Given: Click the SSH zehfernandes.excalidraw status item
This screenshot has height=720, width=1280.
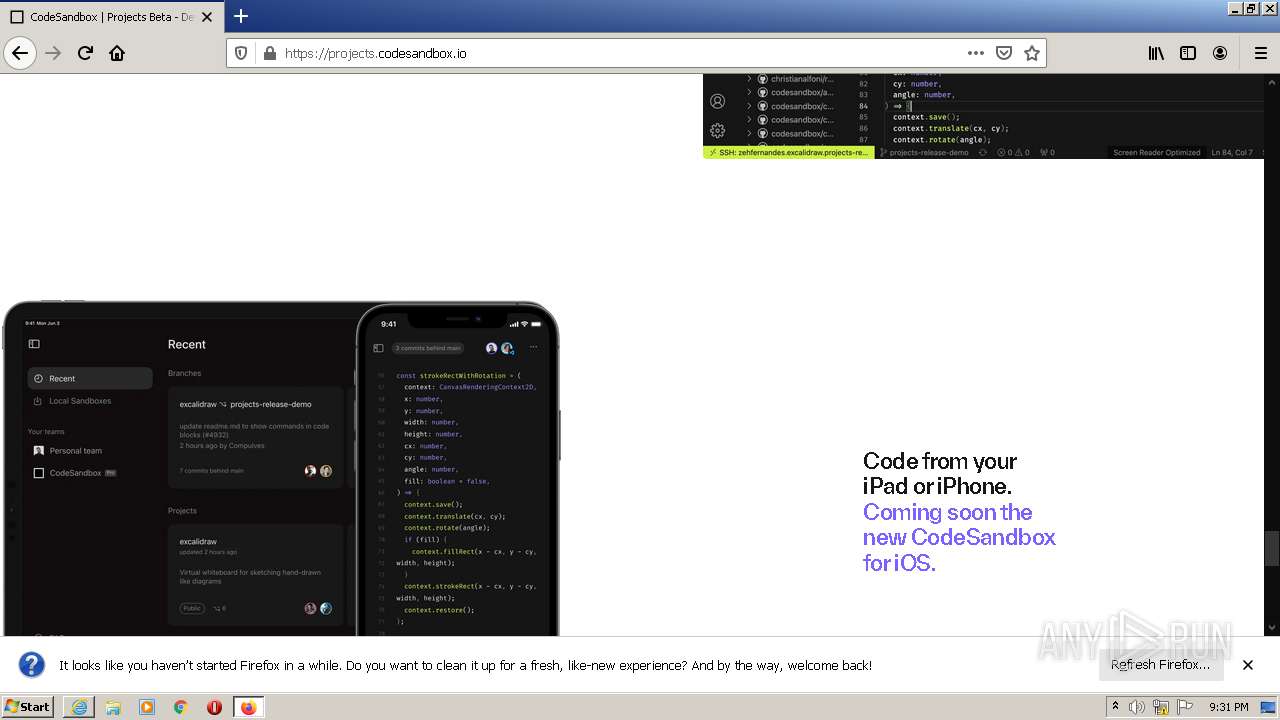Looking at the screenshot, I should (787, 153).
